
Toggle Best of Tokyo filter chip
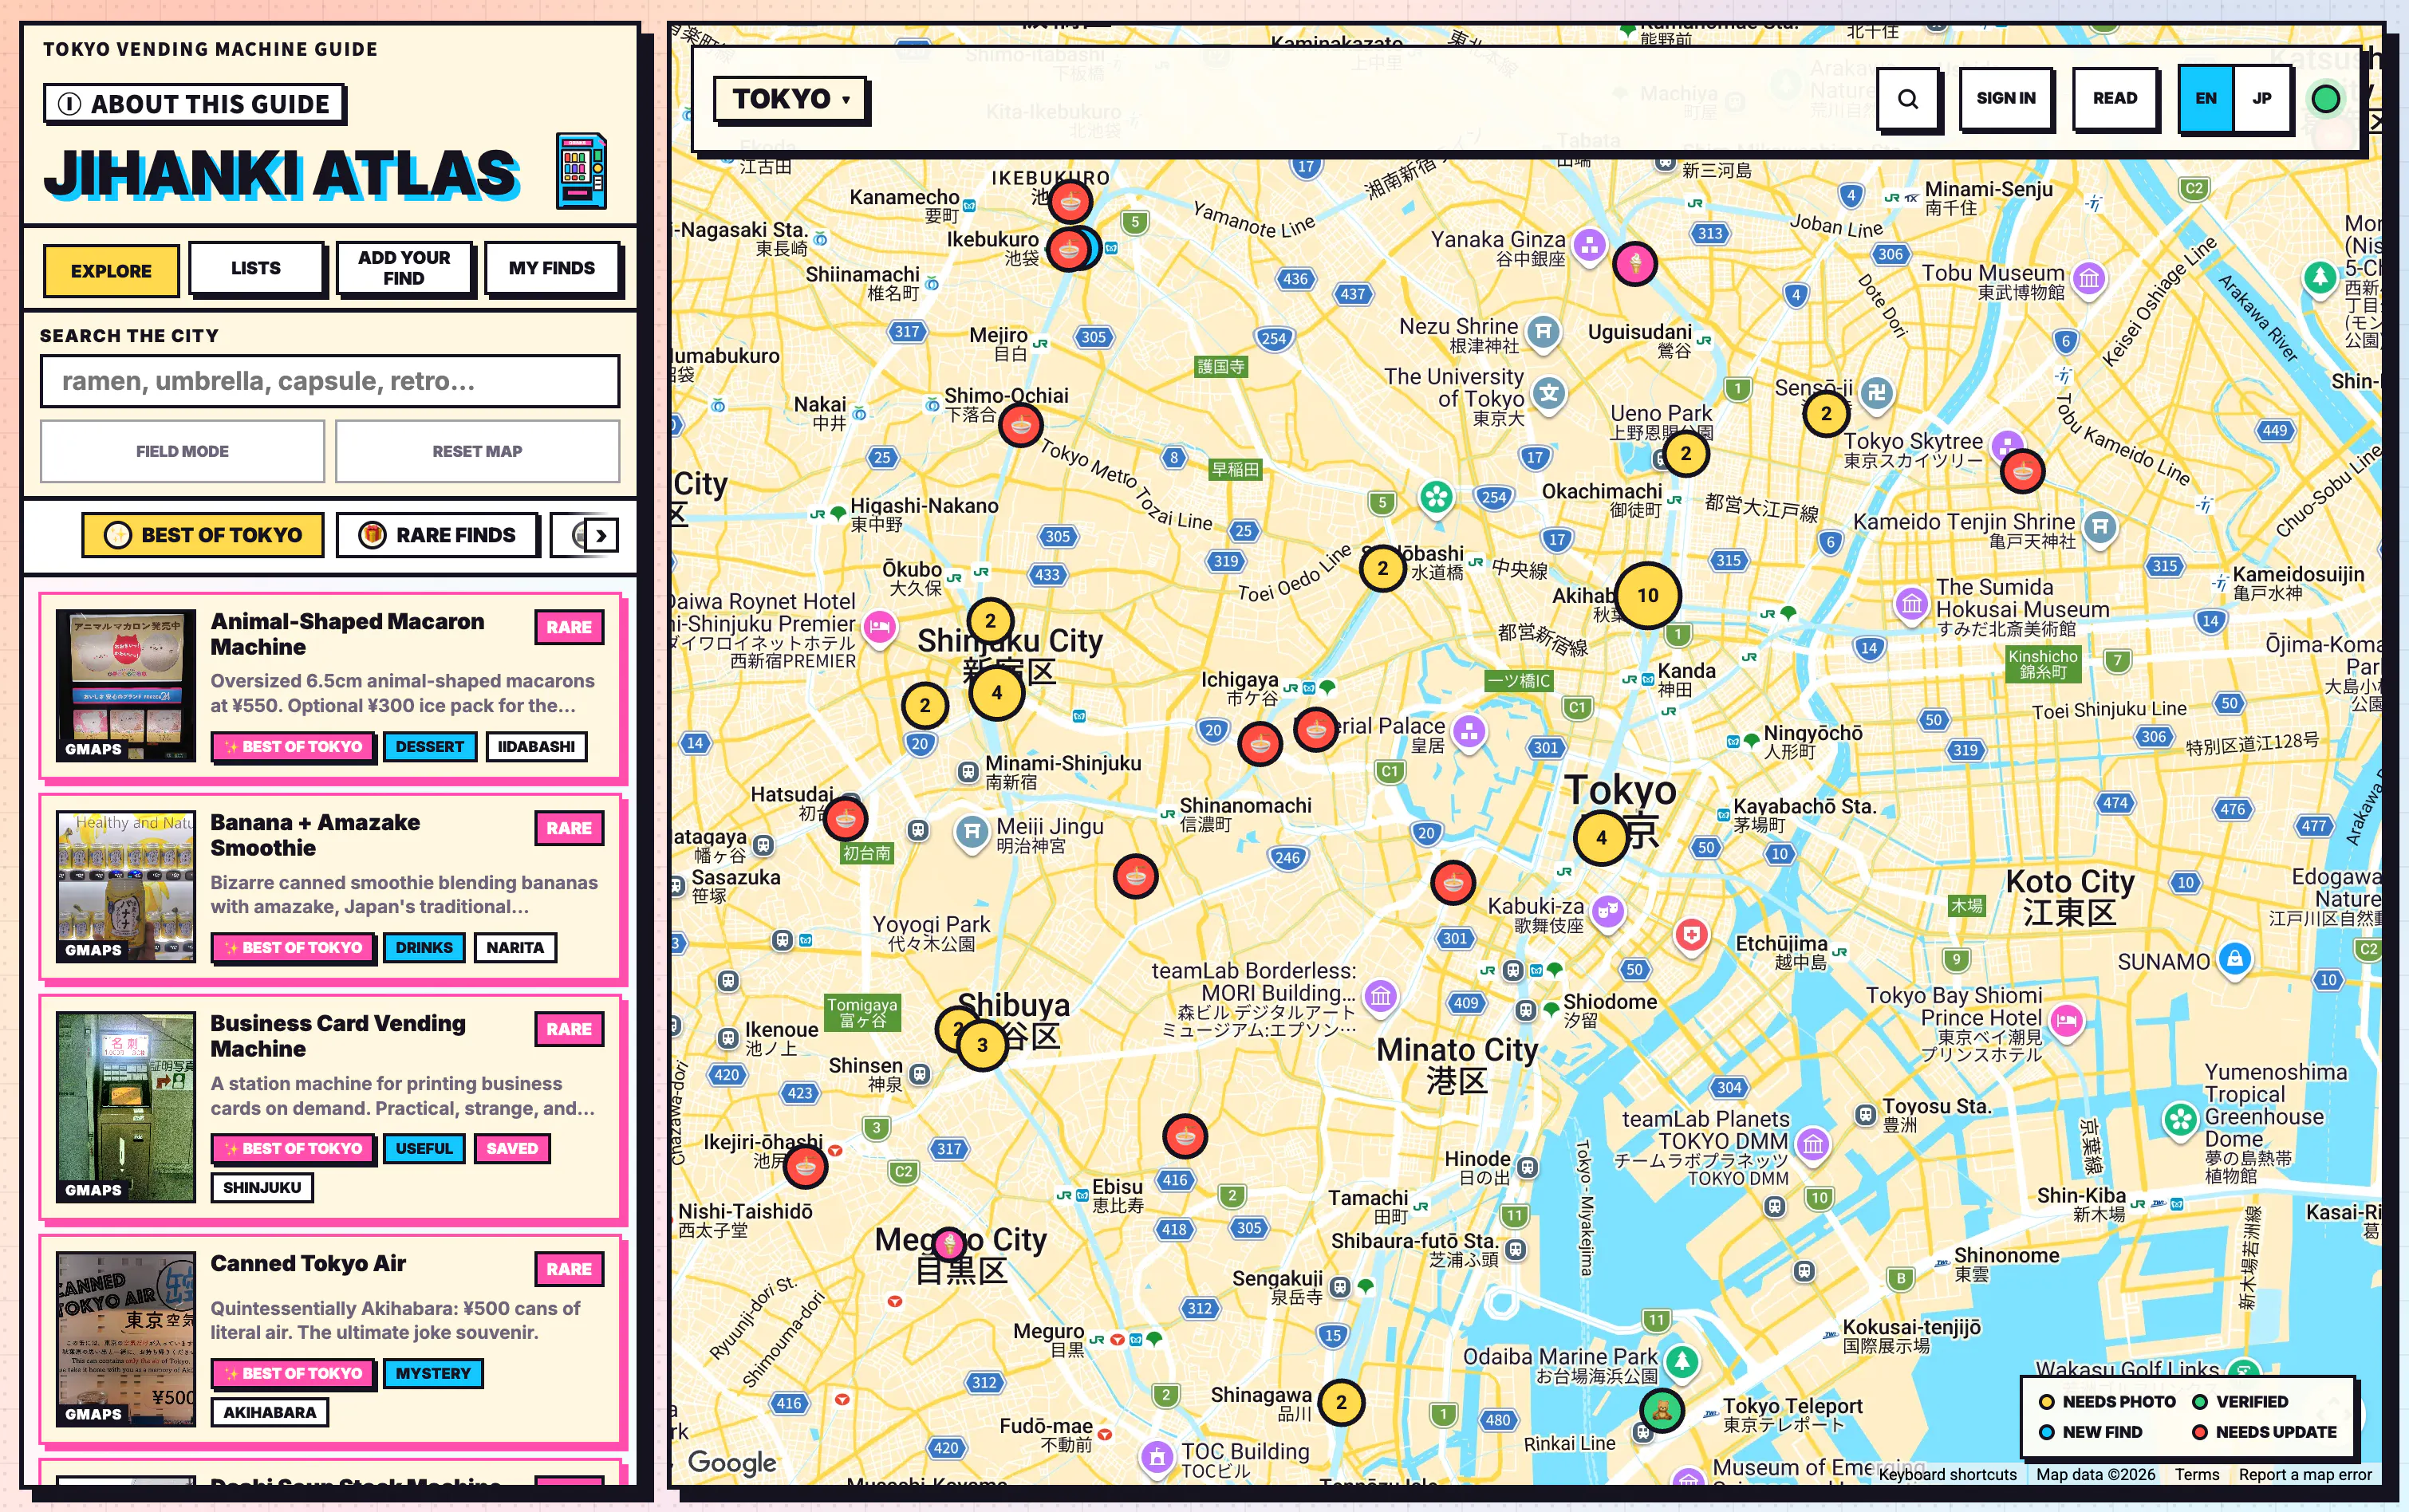[x=203, y=535]
